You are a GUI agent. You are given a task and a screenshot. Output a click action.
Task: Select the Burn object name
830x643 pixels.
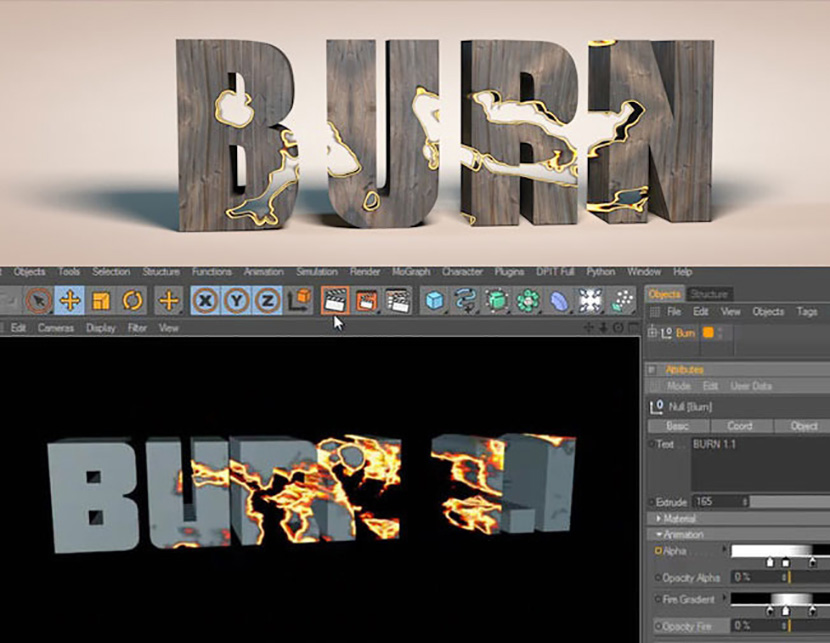(x=685, y=333)
